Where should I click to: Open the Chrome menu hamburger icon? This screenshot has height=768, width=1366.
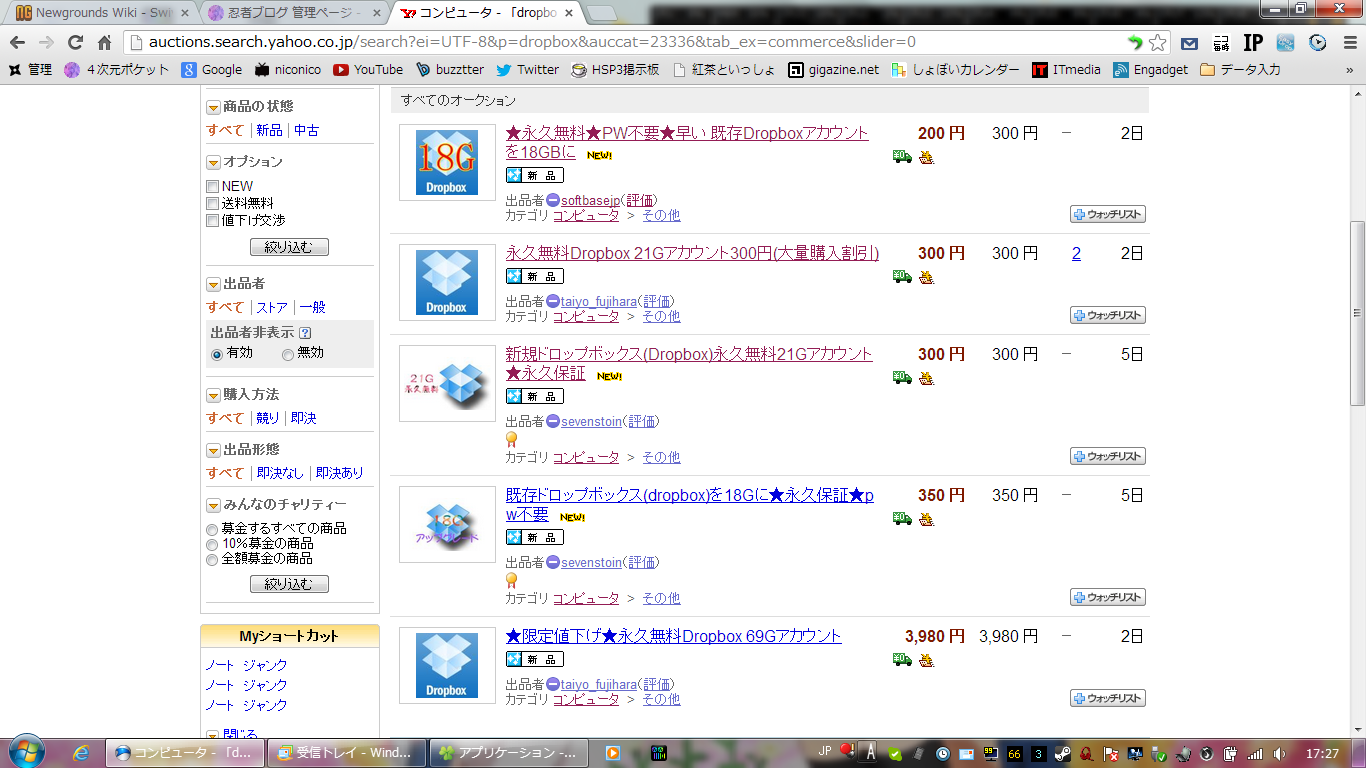coord(1350,42)
